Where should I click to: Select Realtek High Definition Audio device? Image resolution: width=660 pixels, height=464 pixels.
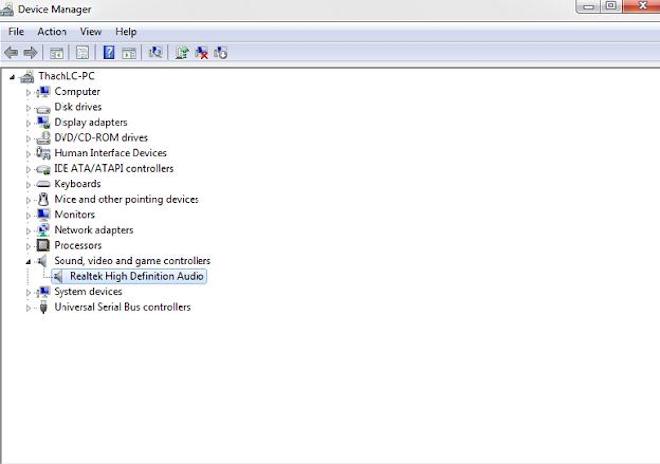tap(136, 276)
